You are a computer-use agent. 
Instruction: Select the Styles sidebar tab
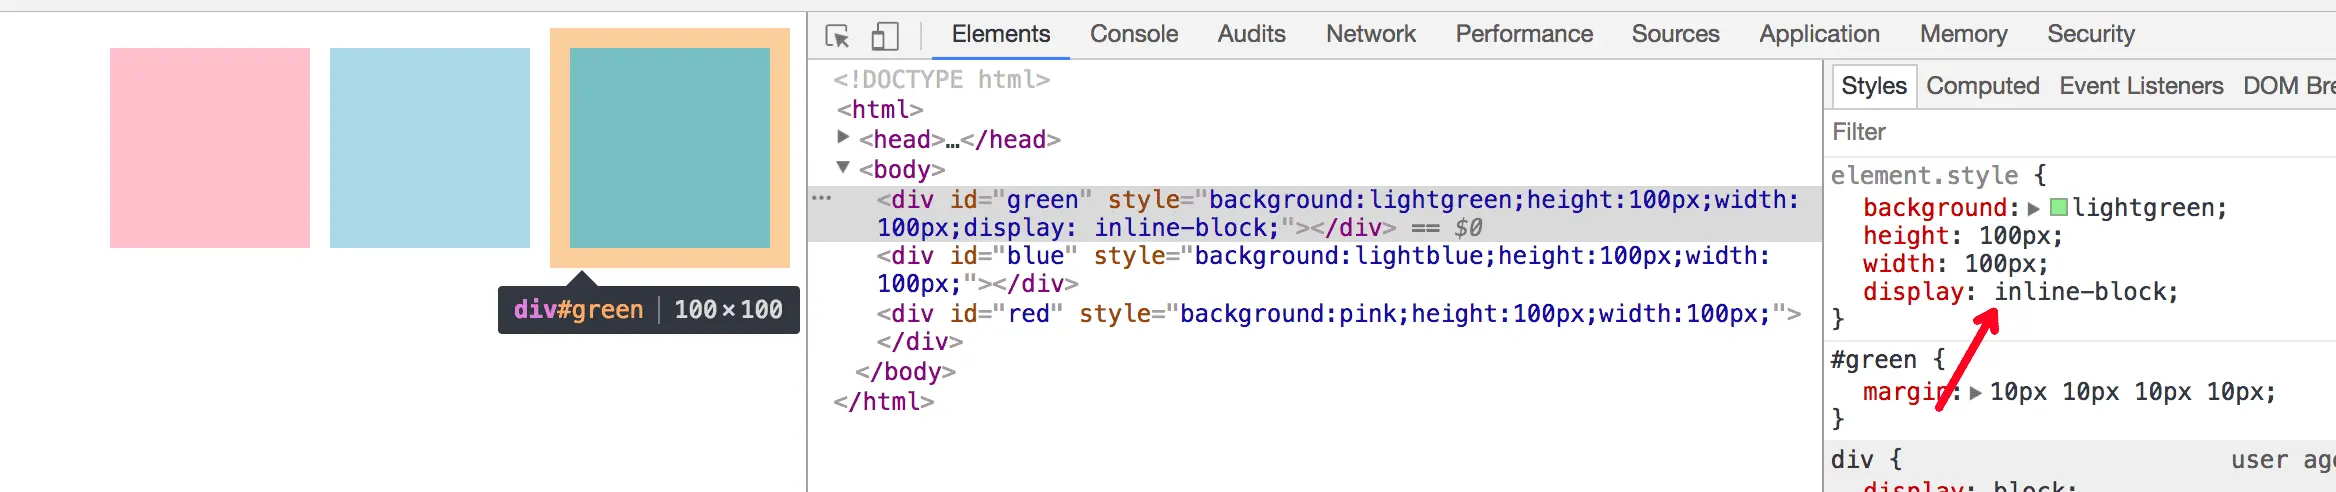1874,86
